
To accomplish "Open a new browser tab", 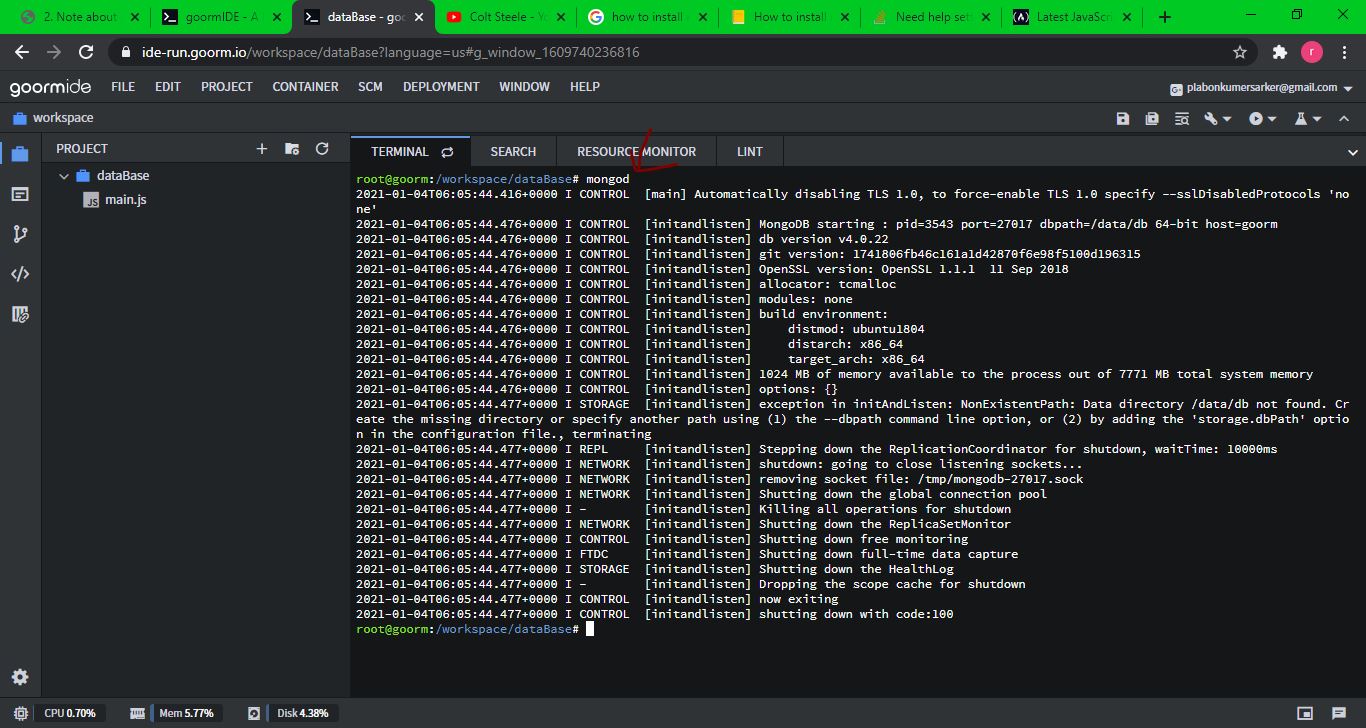I will click(1165, 17).
